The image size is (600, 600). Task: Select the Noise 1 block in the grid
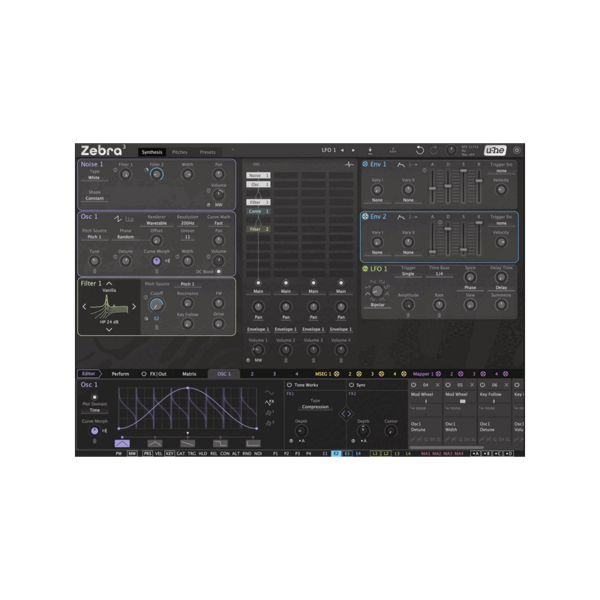pyautogui.click(x=258, y=175)
